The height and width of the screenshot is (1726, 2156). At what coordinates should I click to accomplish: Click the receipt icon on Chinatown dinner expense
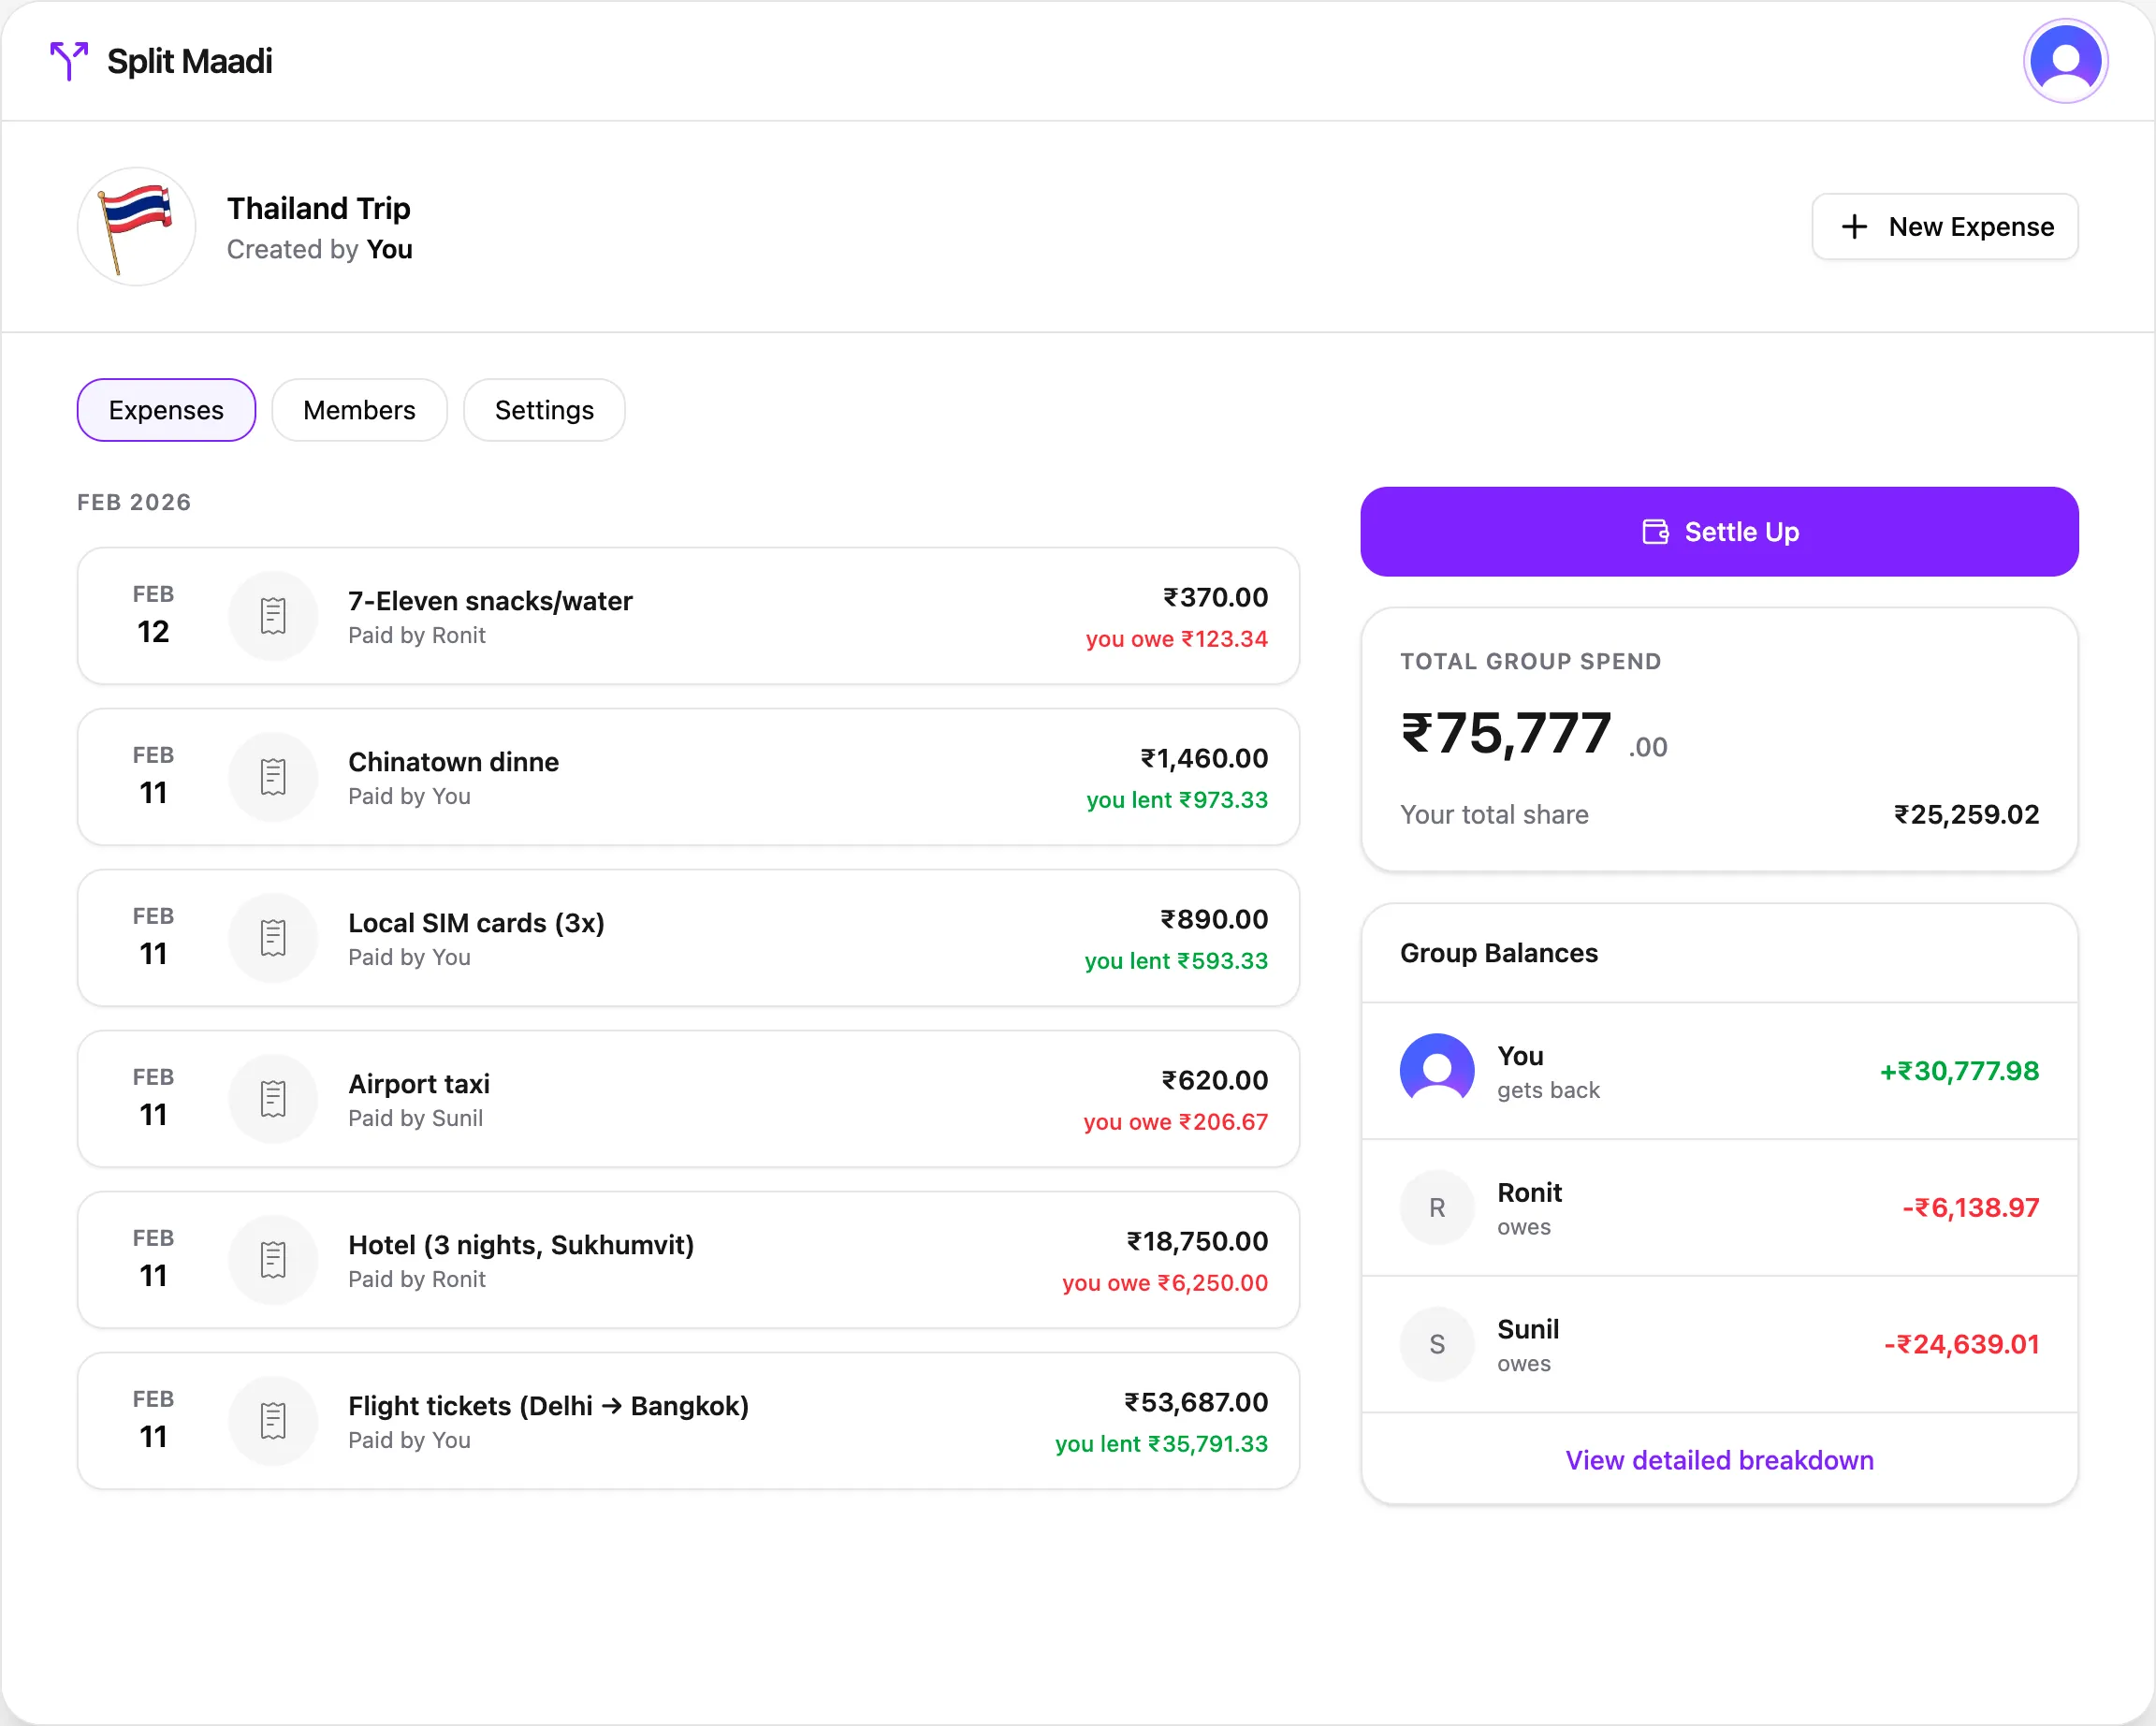(273, 776)
